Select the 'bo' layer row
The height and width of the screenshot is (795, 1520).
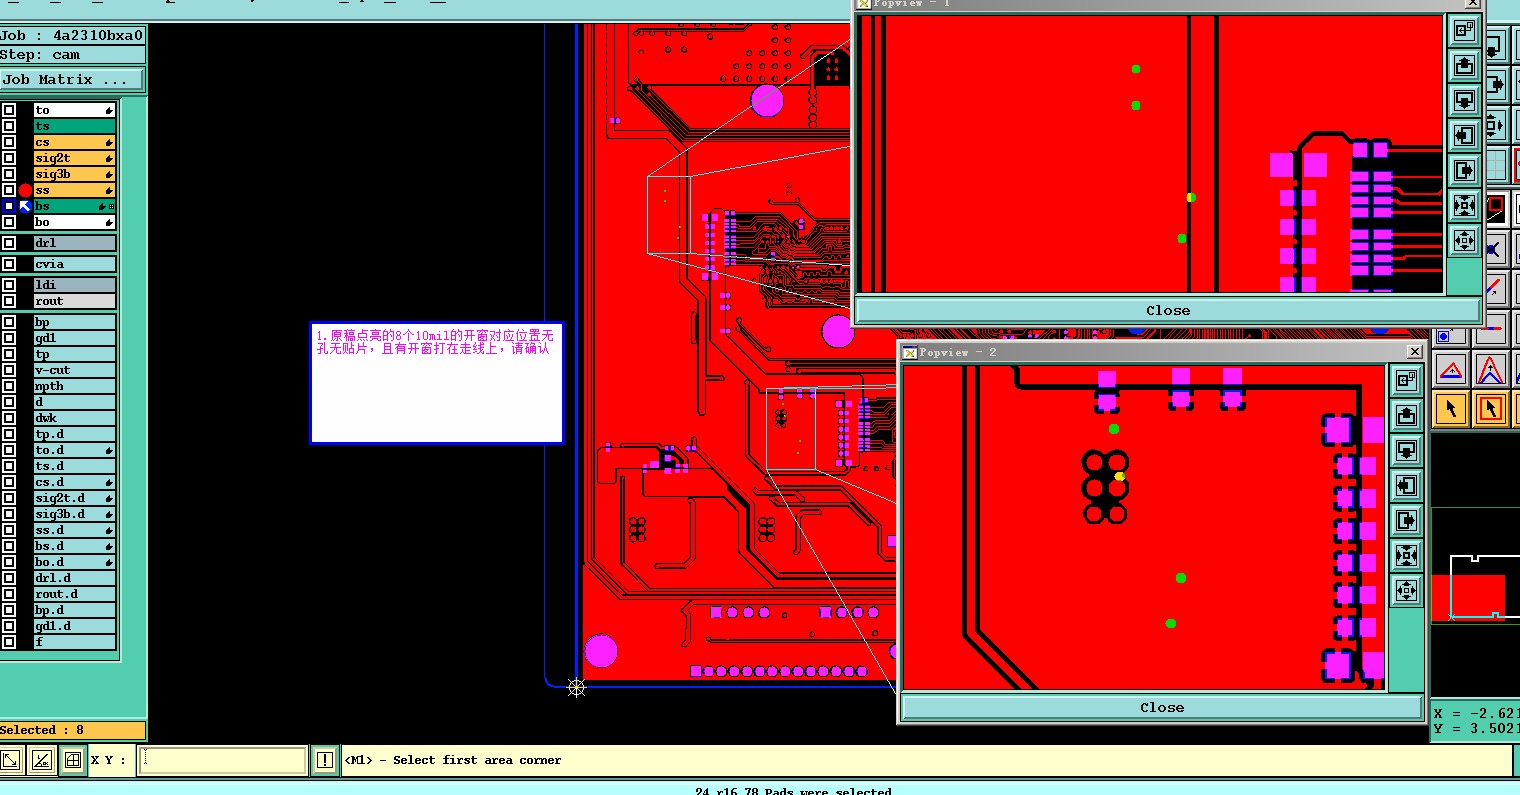click(75, 222)
